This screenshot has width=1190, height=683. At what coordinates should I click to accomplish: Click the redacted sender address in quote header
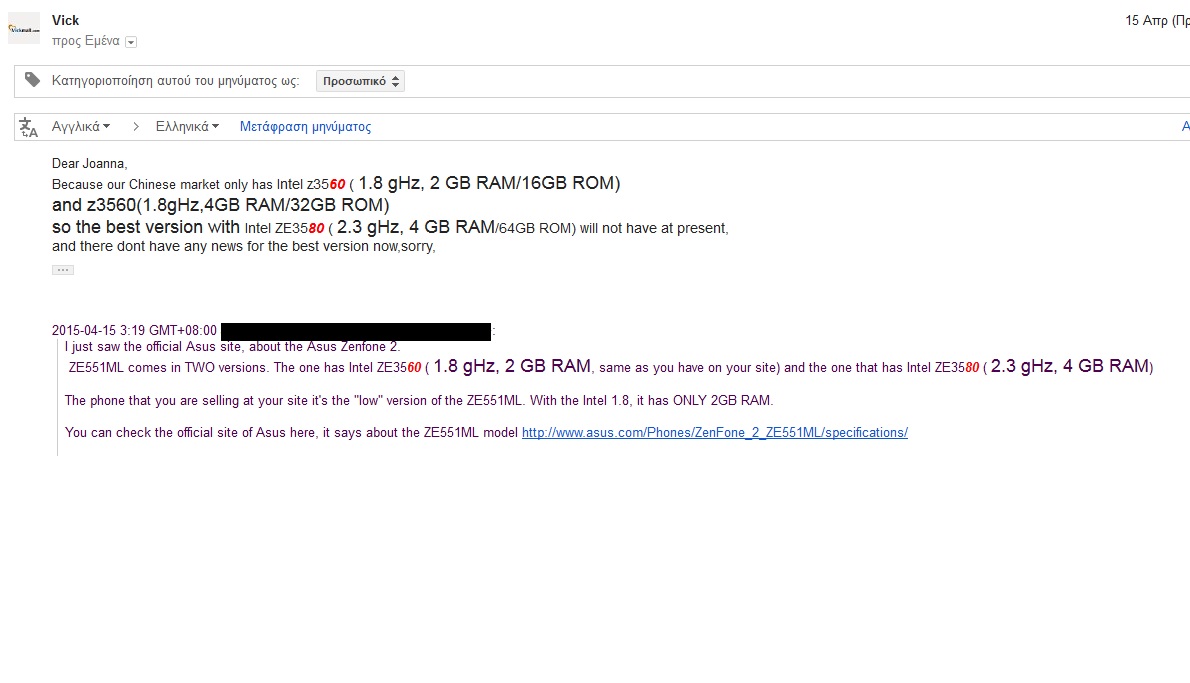(356, 332)
